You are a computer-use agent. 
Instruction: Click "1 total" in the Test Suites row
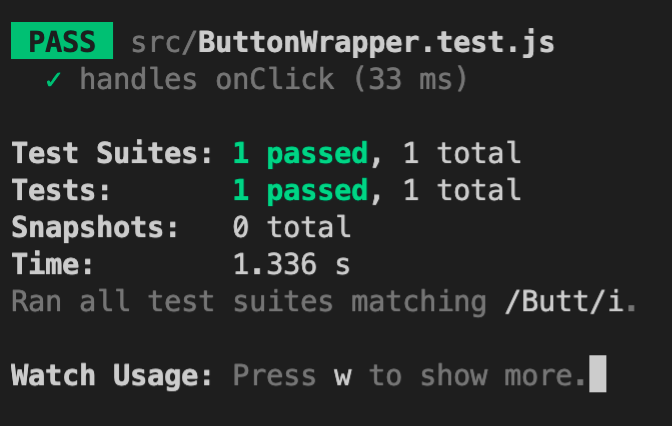pos(461,154)
